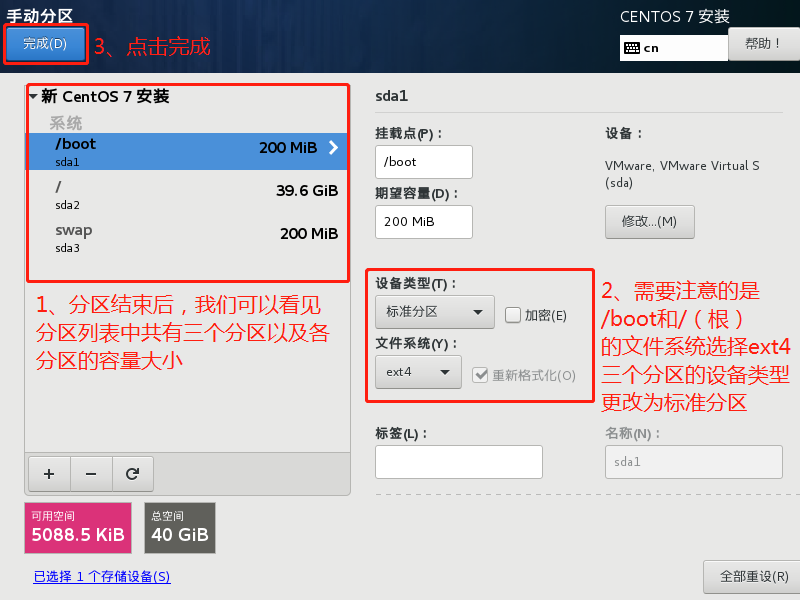Open the 标准分区 device type dropdown
800x600 pixels.
tap(434, 312)
